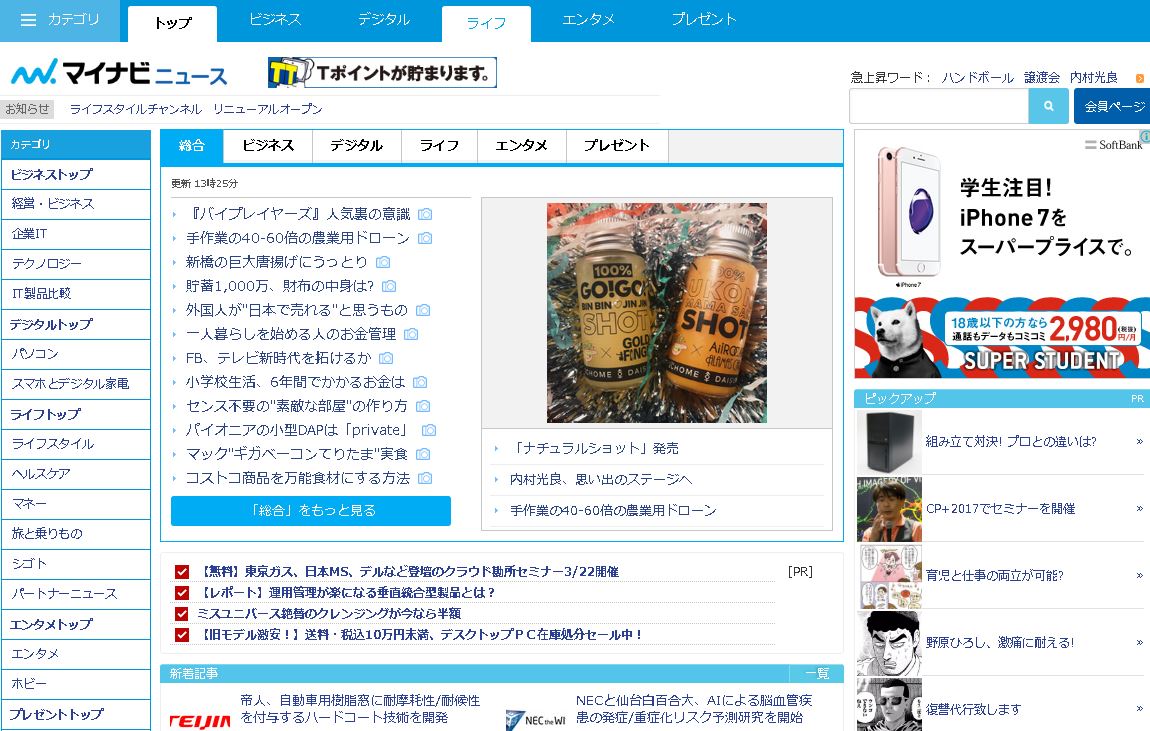Open 「ナチュラルショット」発売 article link
Viewport: 1150px width, 731px height.
pos(594,449)
